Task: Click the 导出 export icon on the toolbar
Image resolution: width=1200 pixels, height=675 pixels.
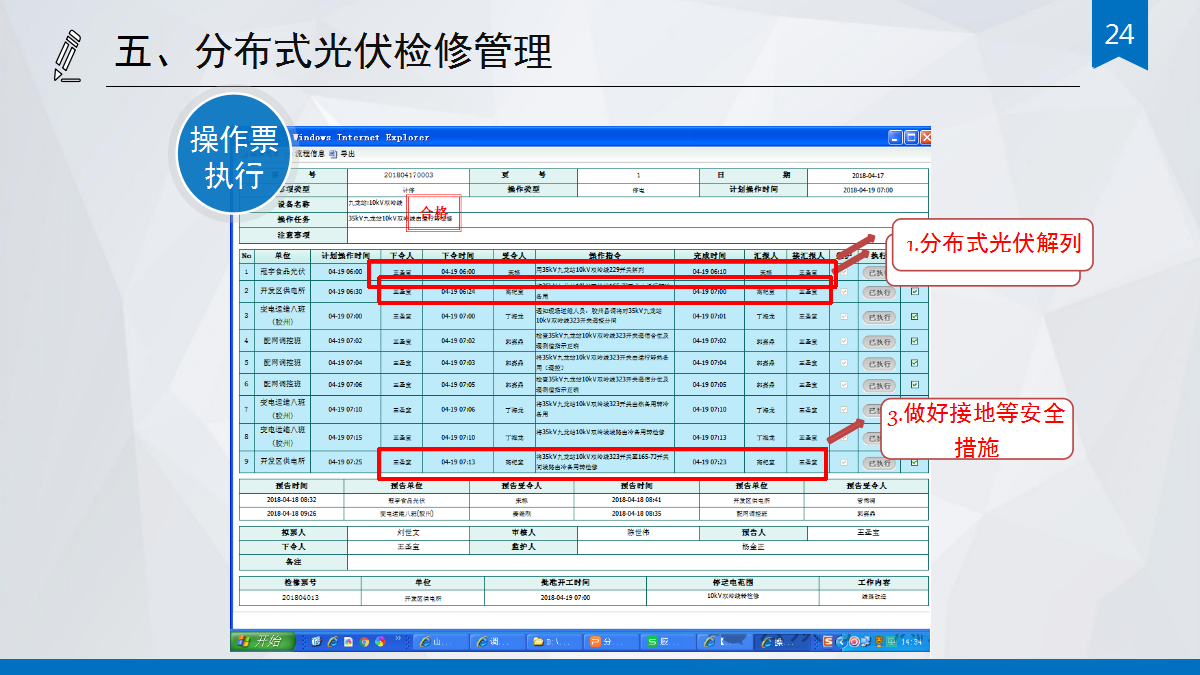Action: click(x=332, y=152)
